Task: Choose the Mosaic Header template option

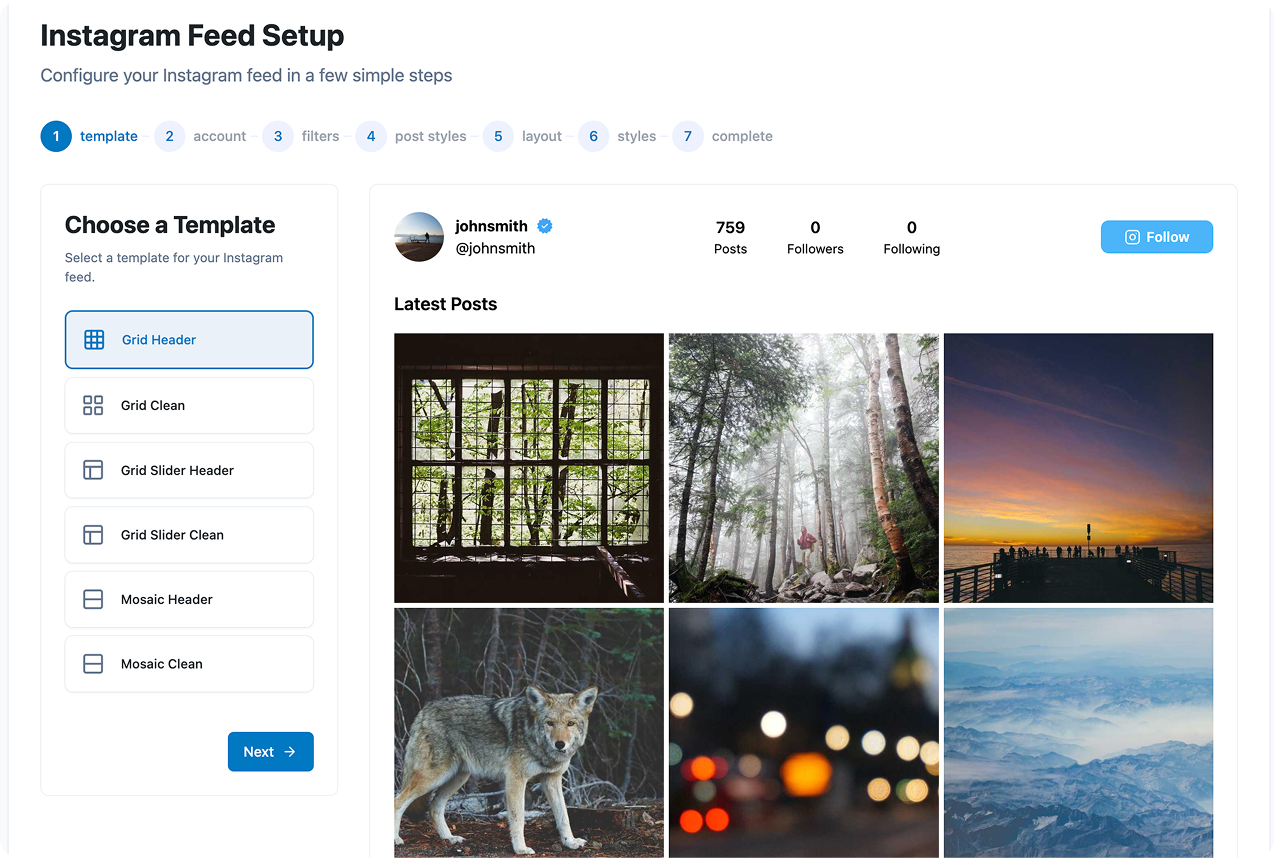Action: (x=189, y=600)
